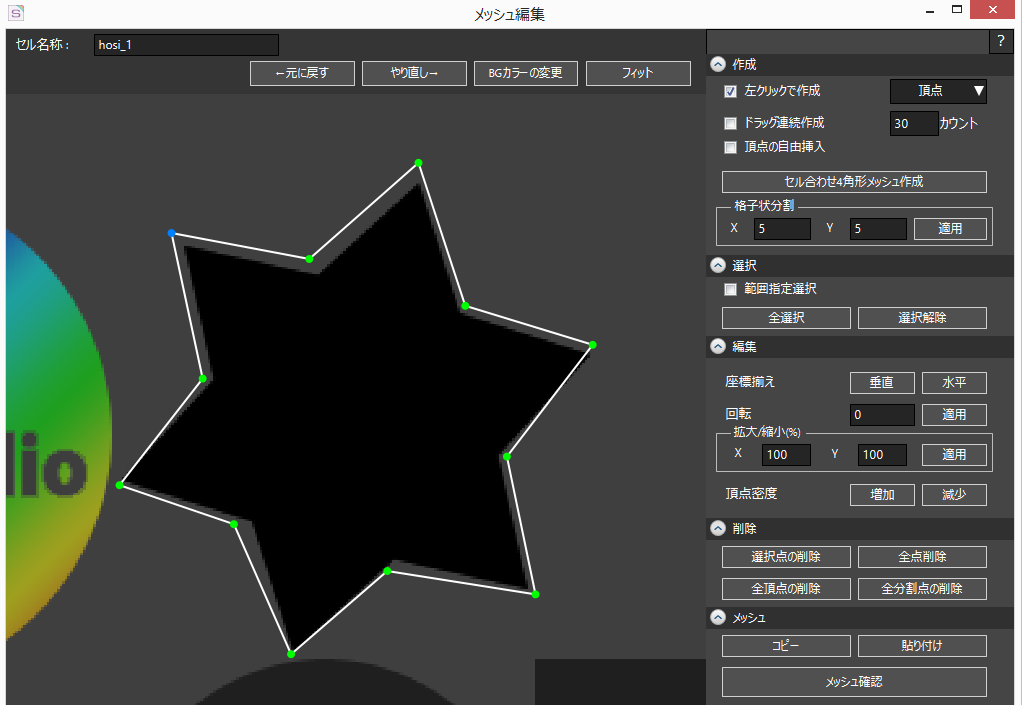Focus the 拡大/縮小 X percent field

click(786, 455)
